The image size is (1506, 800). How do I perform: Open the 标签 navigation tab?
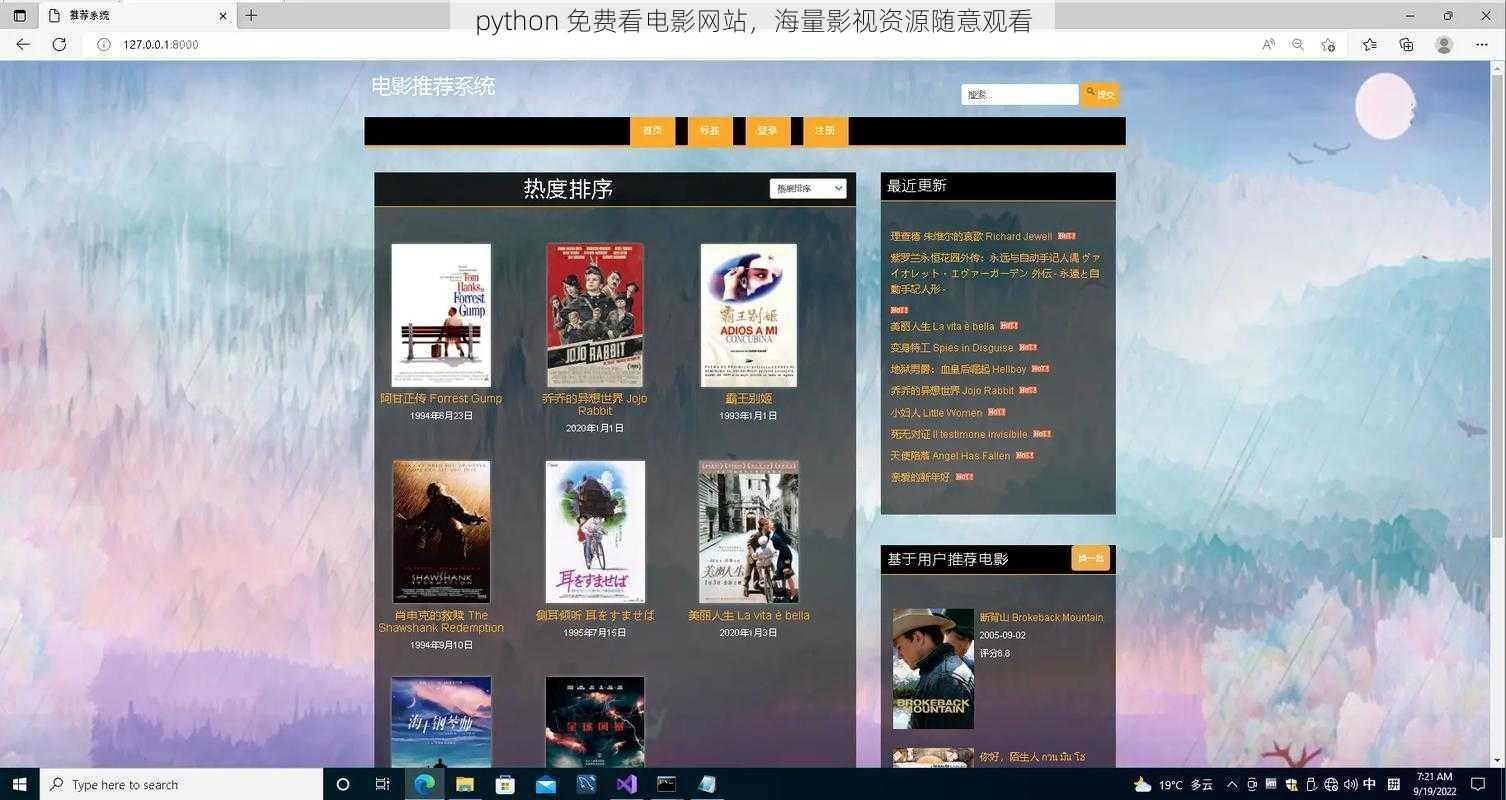pyautogui.click(x=710, y=131)
